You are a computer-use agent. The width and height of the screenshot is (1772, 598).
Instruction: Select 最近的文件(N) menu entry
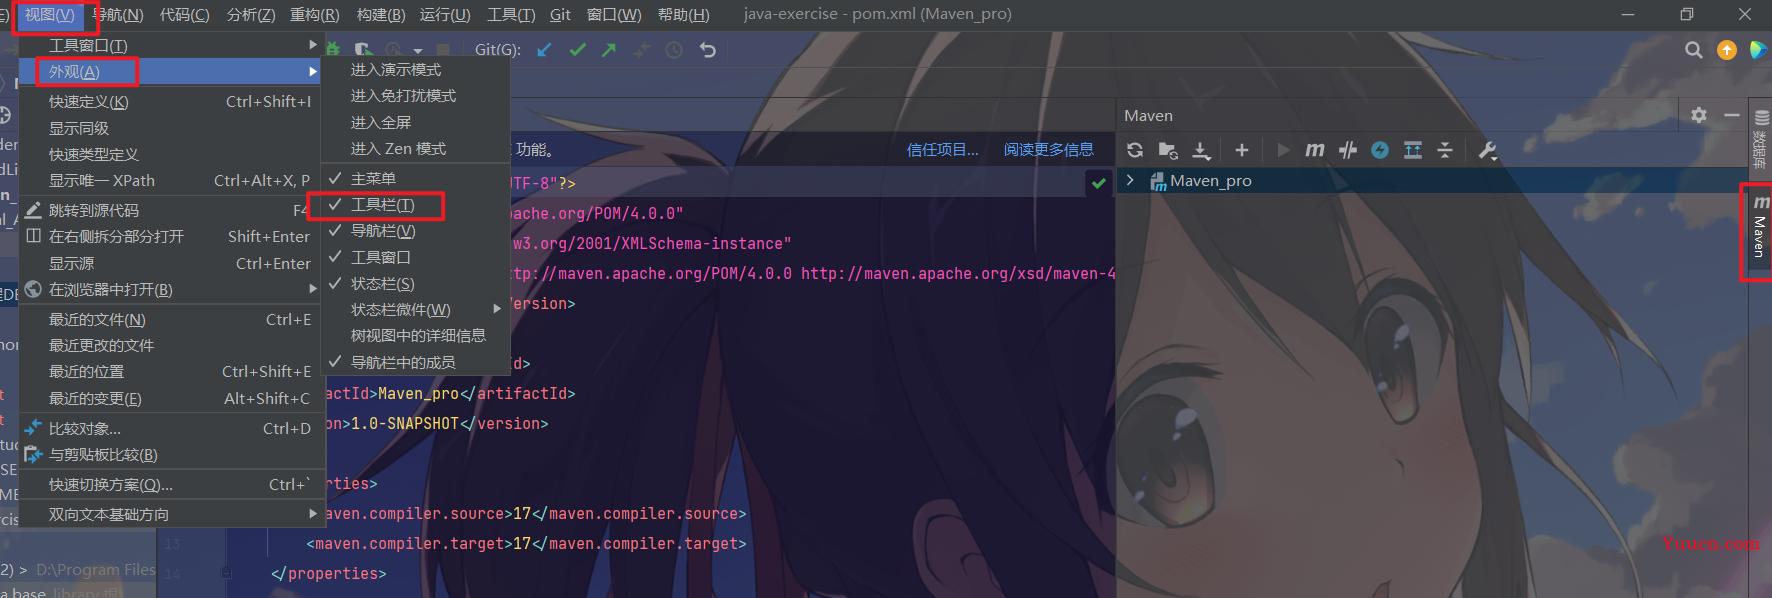(x=172, y=320)
